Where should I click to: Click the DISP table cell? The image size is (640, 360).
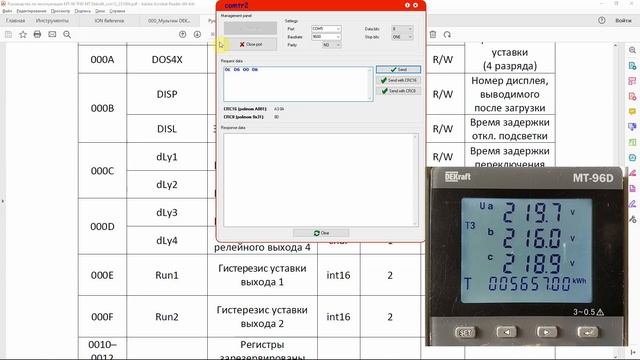[167, 94]
